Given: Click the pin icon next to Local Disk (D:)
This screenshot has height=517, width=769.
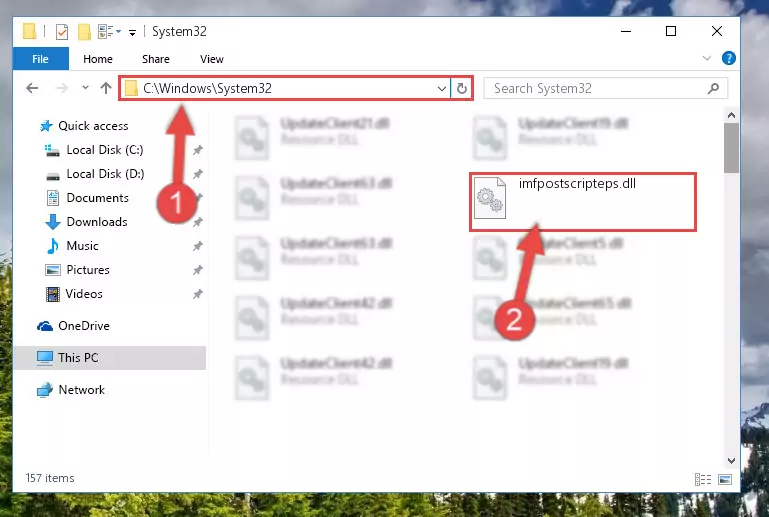Looking at the screenshot, I should (x=198, y=174).
